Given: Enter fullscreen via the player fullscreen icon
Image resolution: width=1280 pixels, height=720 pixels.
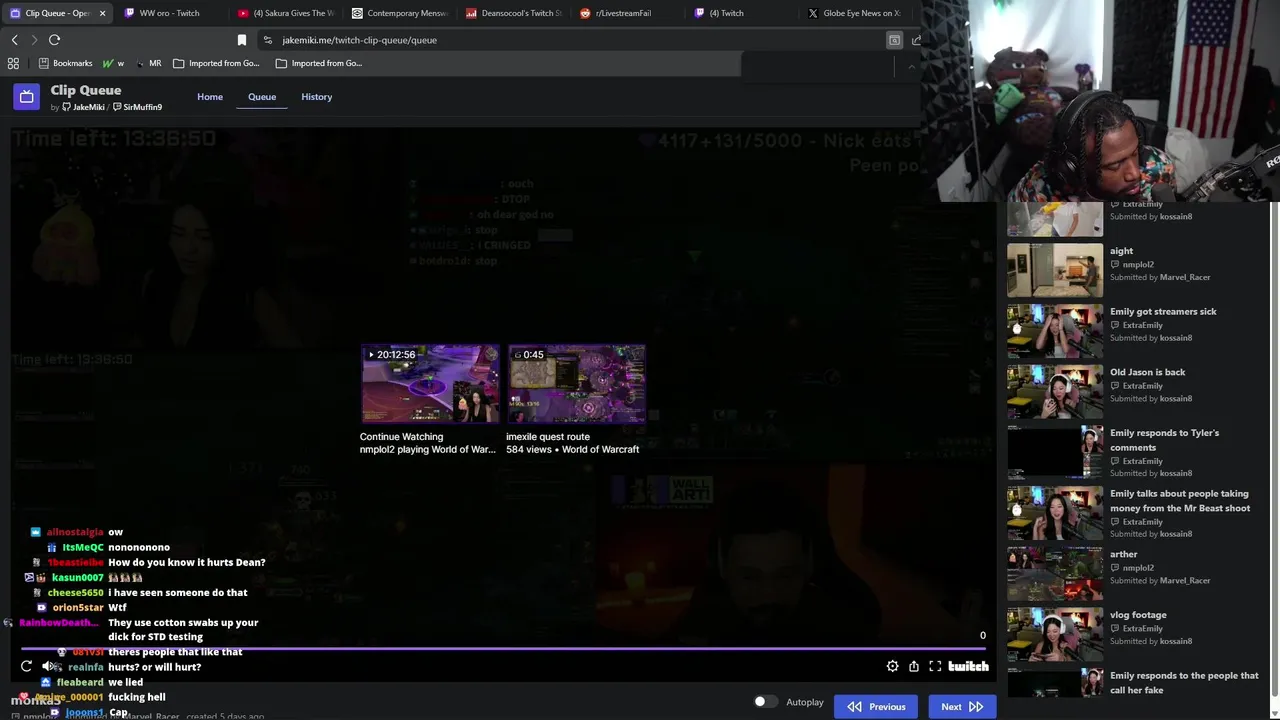Looking at the screenshot, I should pyautogui.click(x=935, y=666).
